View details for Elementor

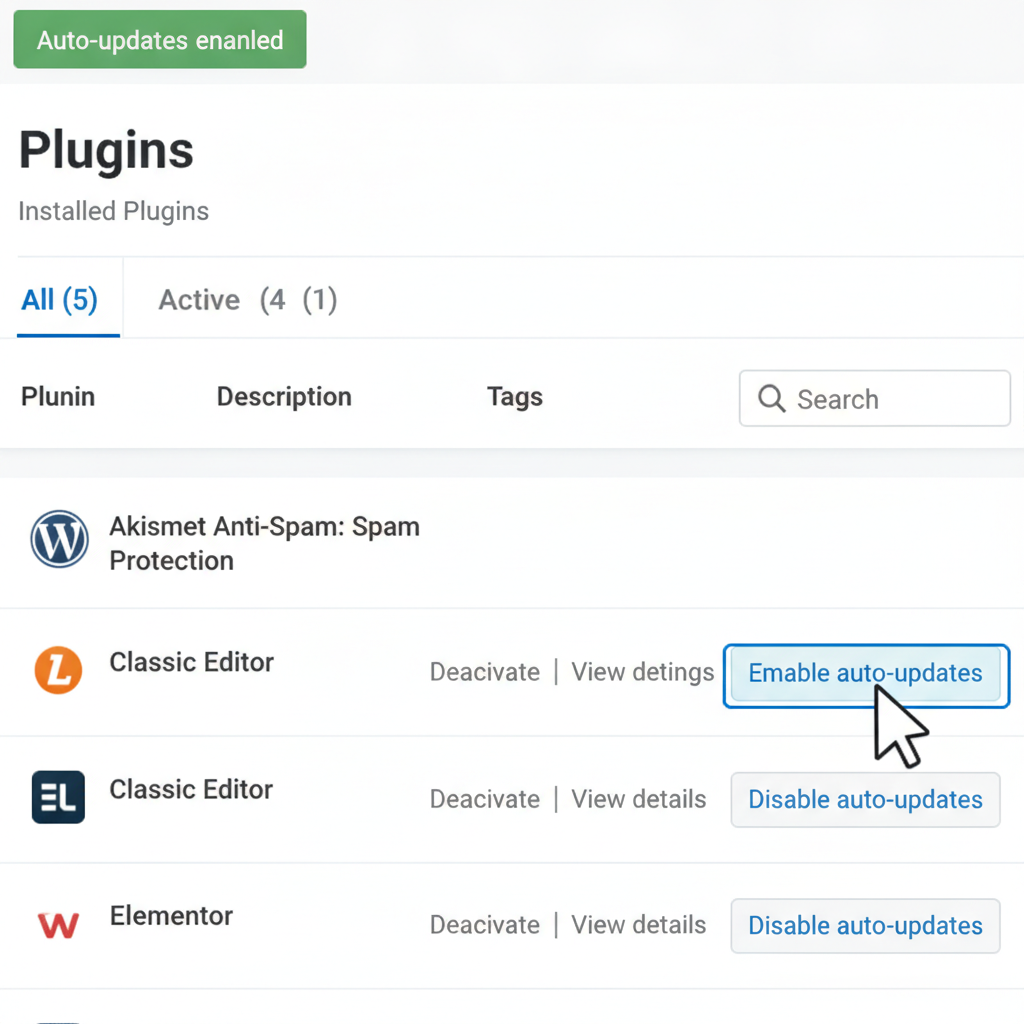[x=639, y=925]
